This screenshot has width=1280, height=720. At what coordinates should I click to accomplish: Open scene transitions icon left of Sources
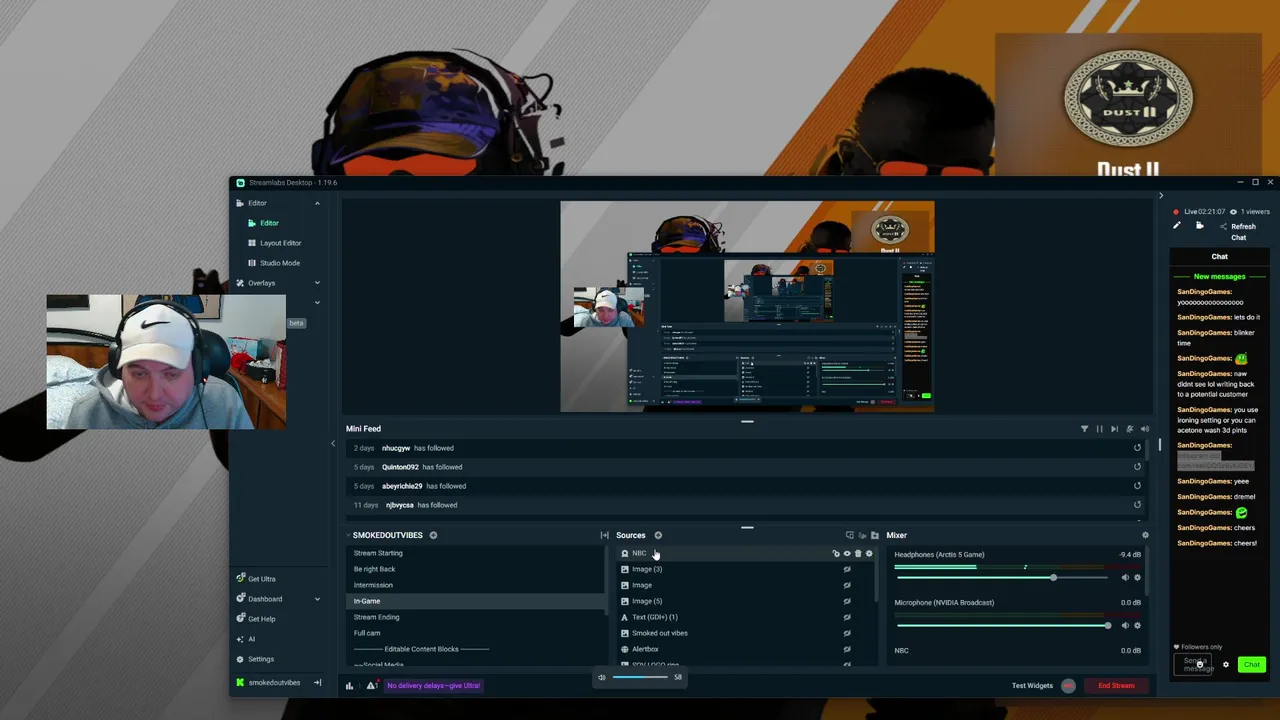[604, 535]
